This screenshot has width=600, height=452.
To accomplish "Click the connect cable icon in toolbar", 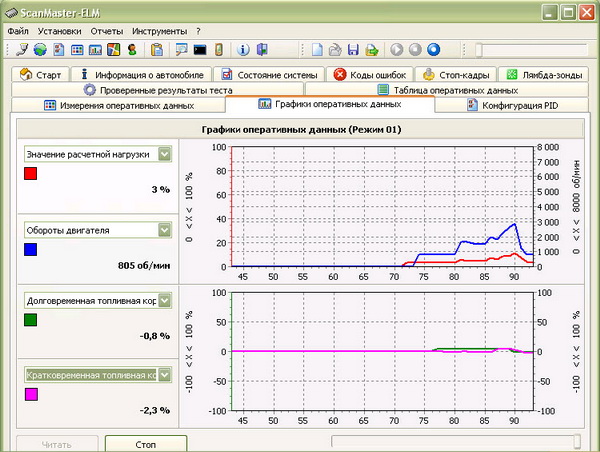I will click(x=22, y=50).
